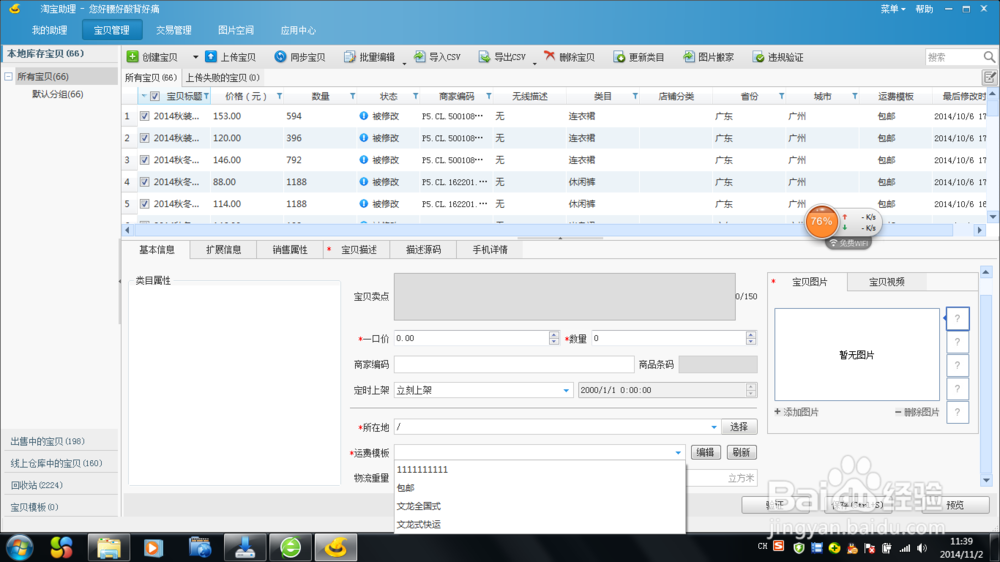Open the 价格 column filter
The height and width of the screenshot is (562, 1000).
[279, 96]
